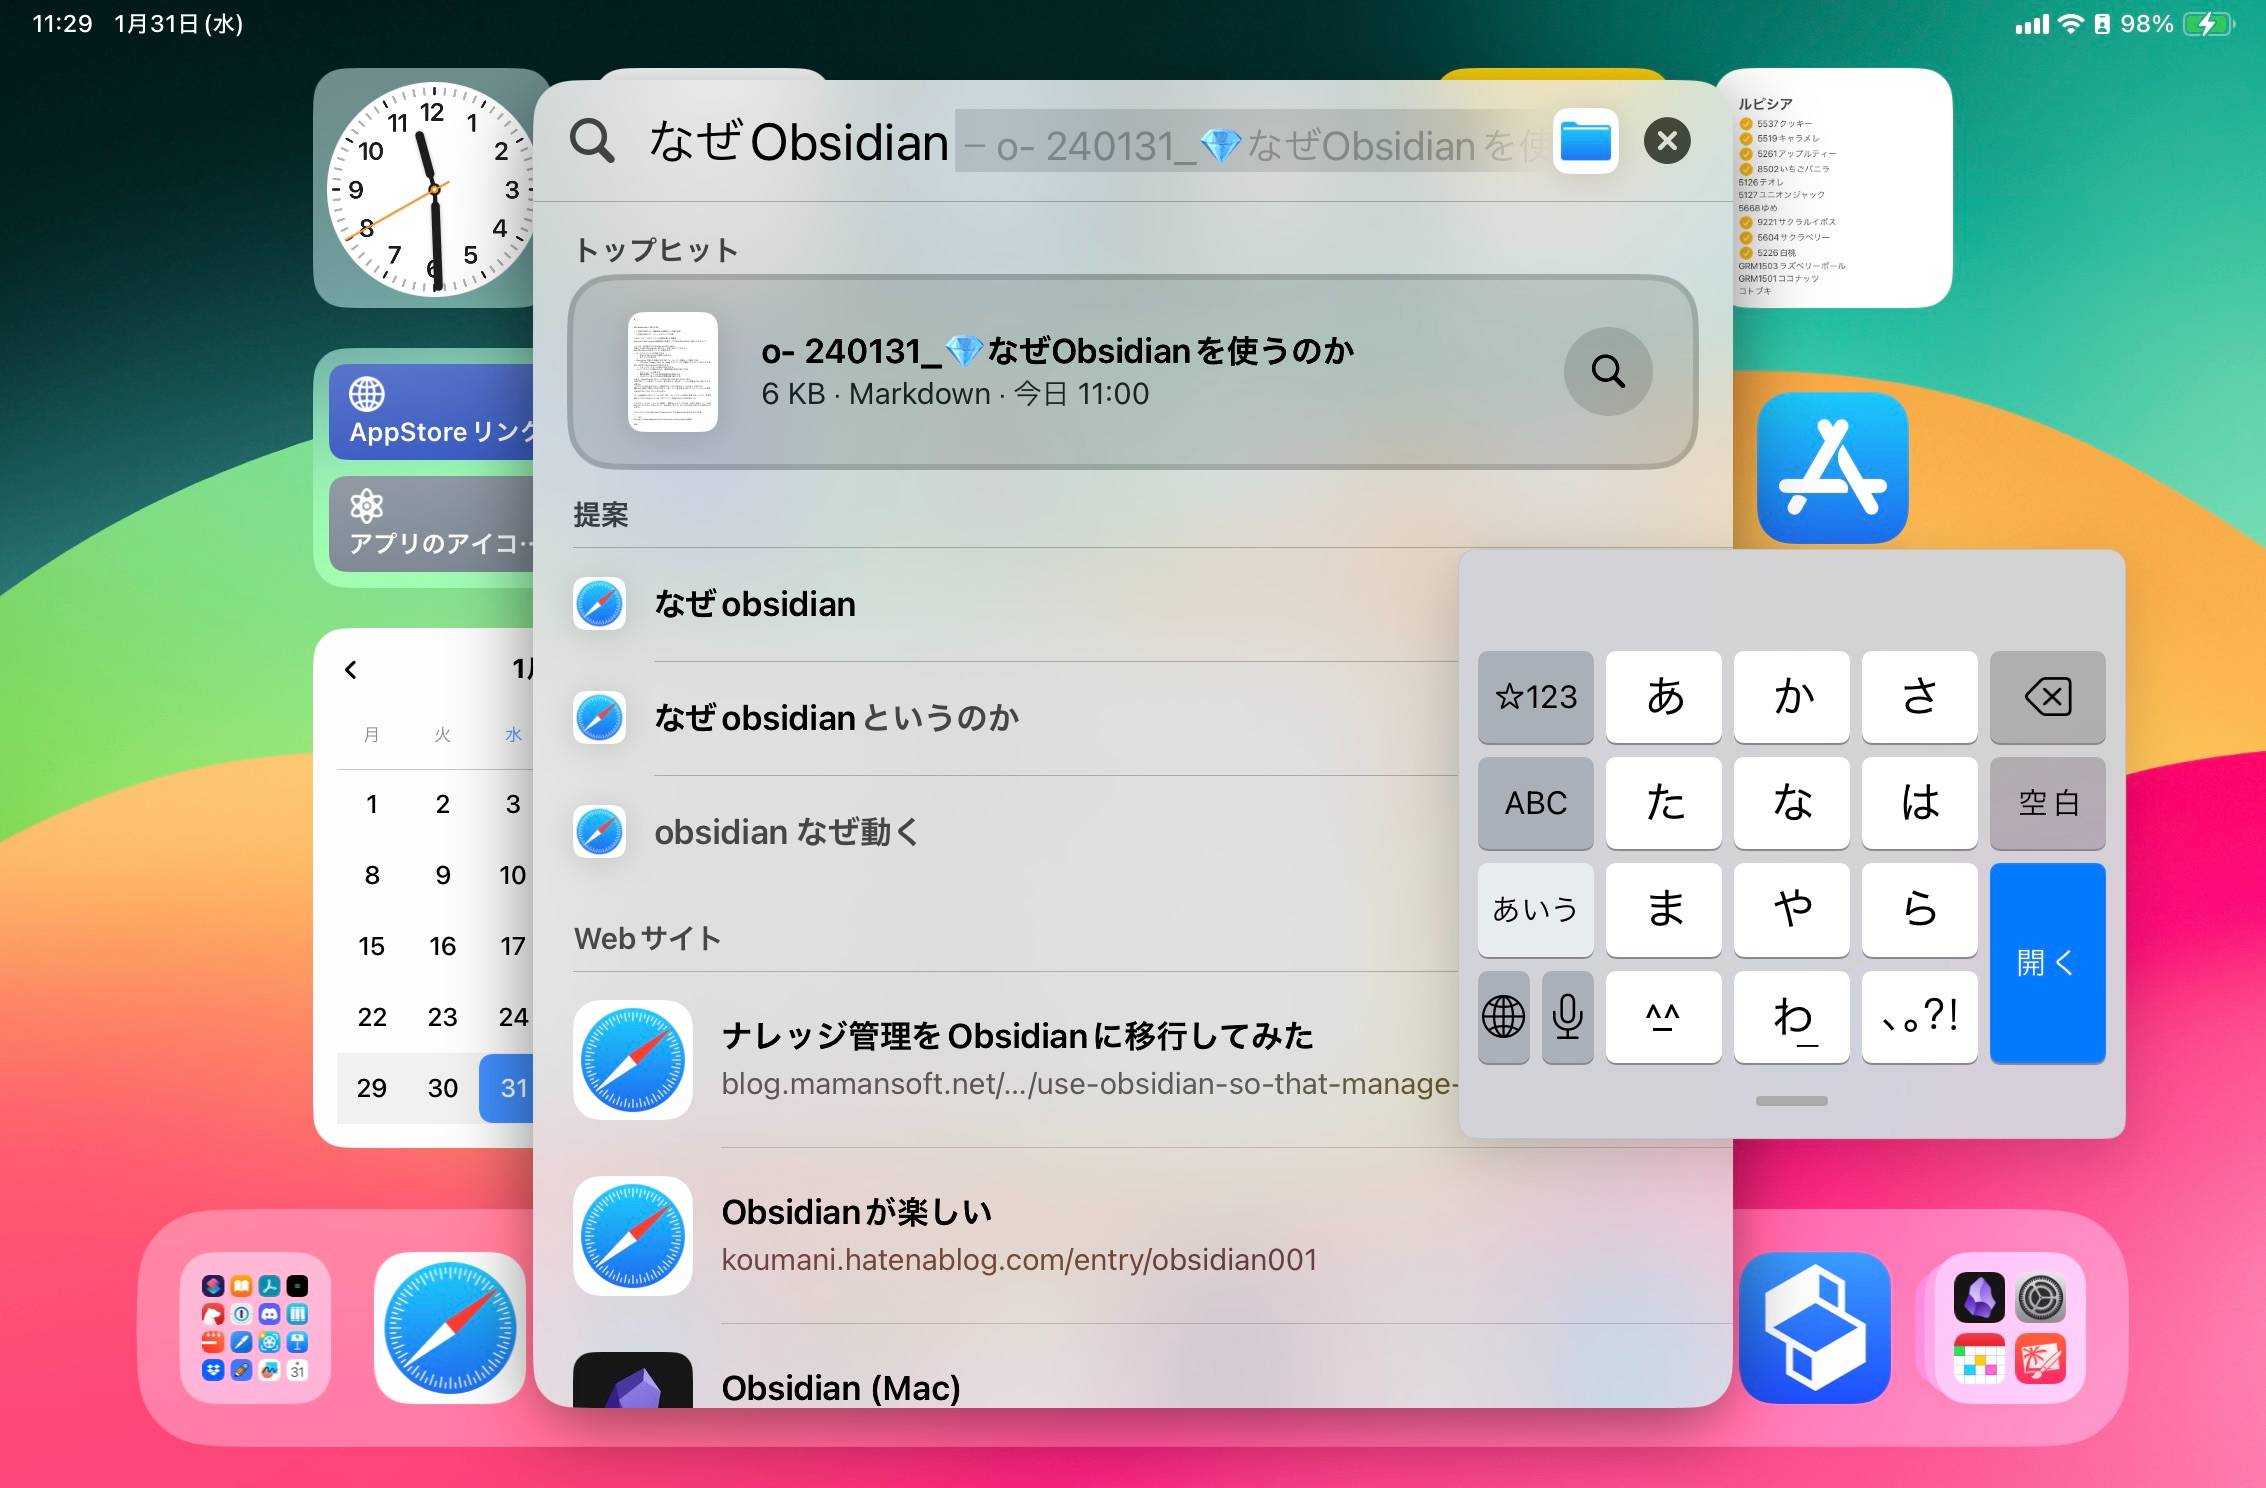This screenshot has height=1488, width=2266.
Task: Switch keyboard to ABC layout
Action: (1536, 803)
